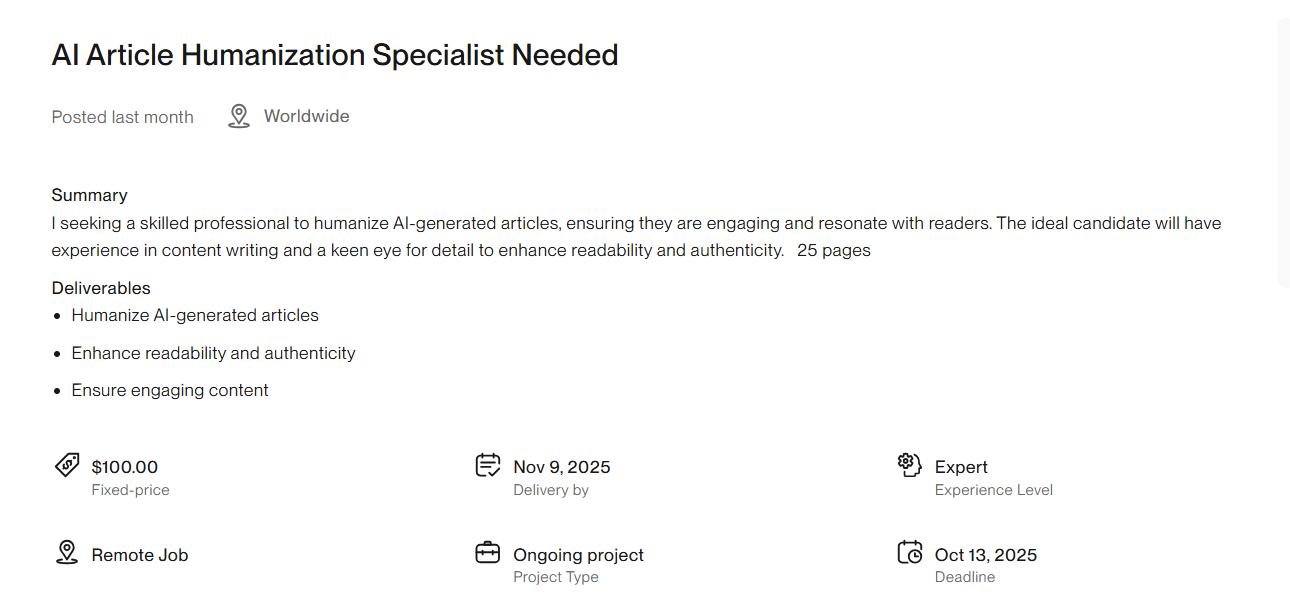
Task: Click the $100.00 fixed-price amount
Action: coord(125,467)
